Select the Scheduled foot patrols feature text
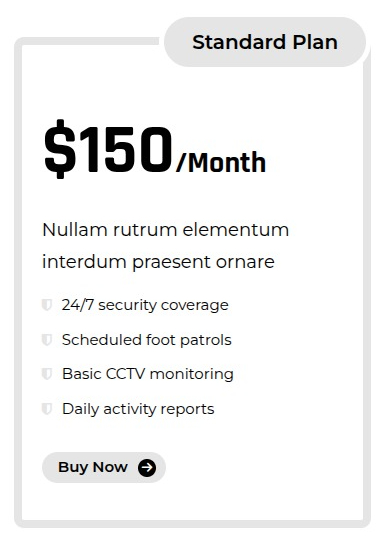This screenshot has height=540, width=391. coord(146,340)
